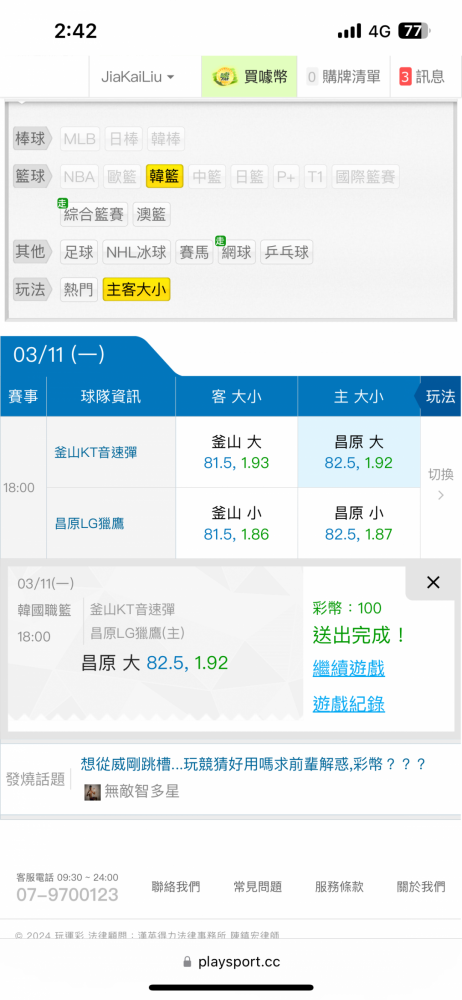Tap the 買噱幣 coin purchase button
Image resolution: width=462 pixels, height=1000 pixels.
[250, 77]
